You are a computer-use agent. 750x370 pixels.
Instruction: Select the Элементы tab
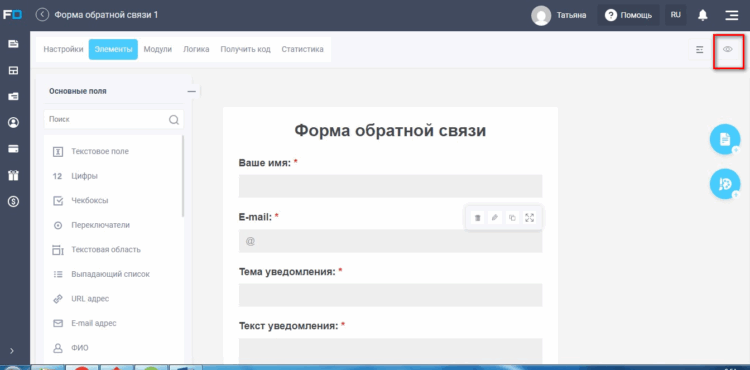point(113,49)
